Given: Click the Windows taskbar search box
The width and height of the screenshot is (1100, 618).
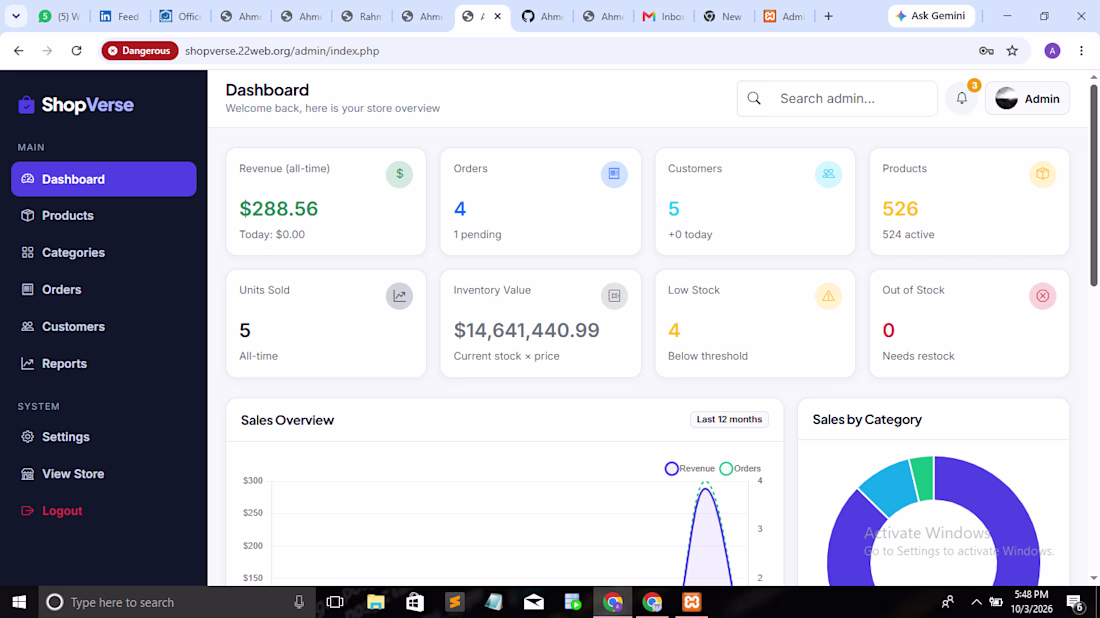Looking at the screenshot, I should pos(175,602).
